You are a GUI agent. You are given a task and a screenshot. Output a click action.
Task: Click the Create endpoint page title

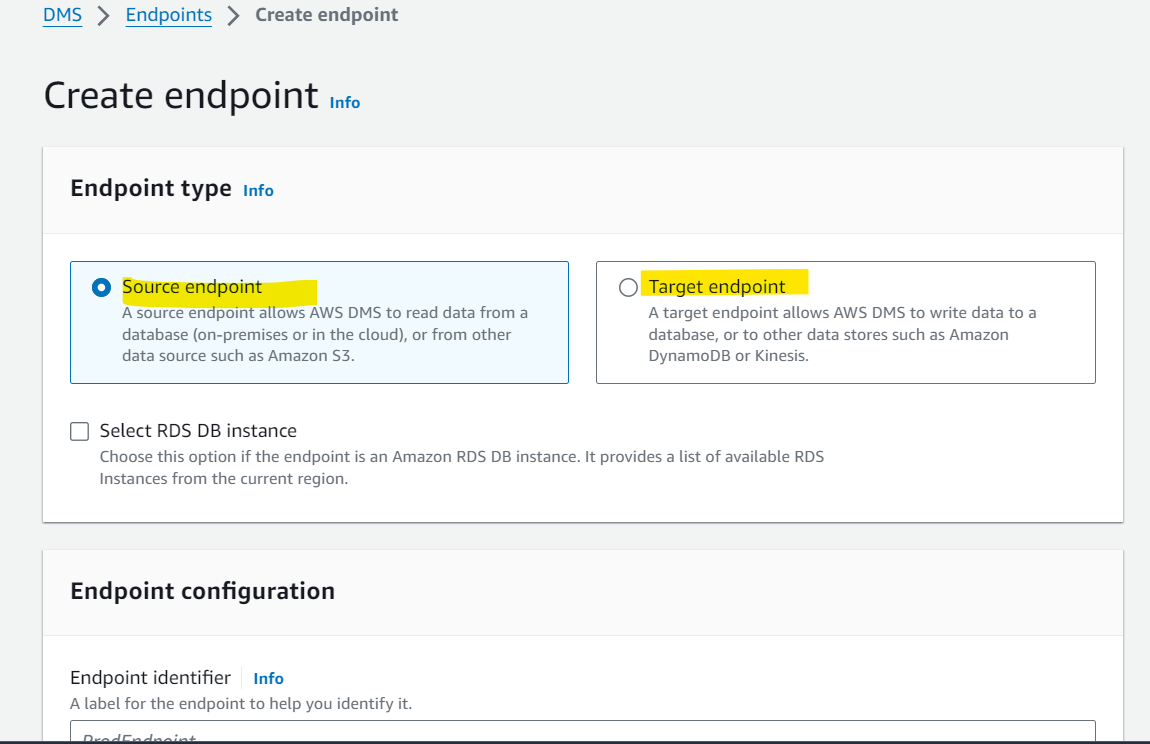[181, 95]
